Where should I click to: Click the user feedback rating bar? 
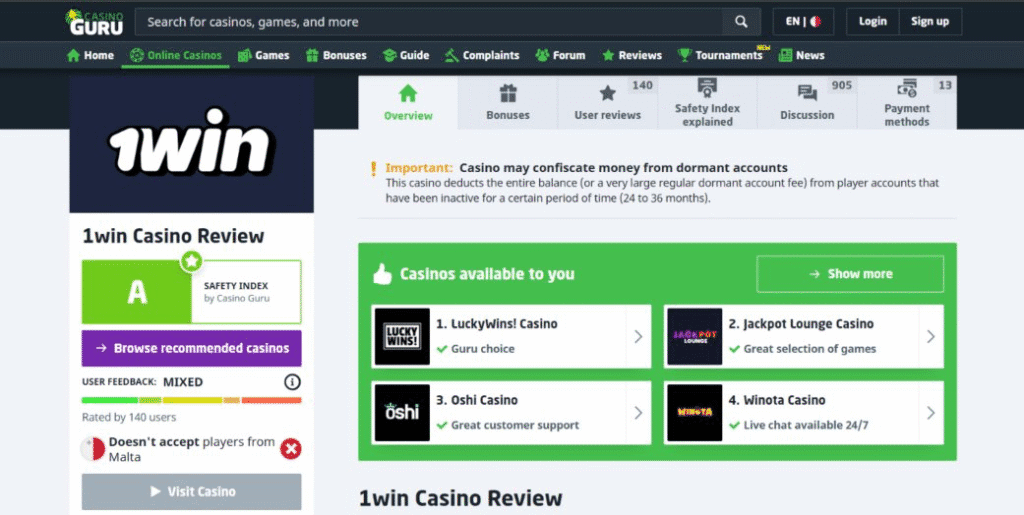point(191,400)
